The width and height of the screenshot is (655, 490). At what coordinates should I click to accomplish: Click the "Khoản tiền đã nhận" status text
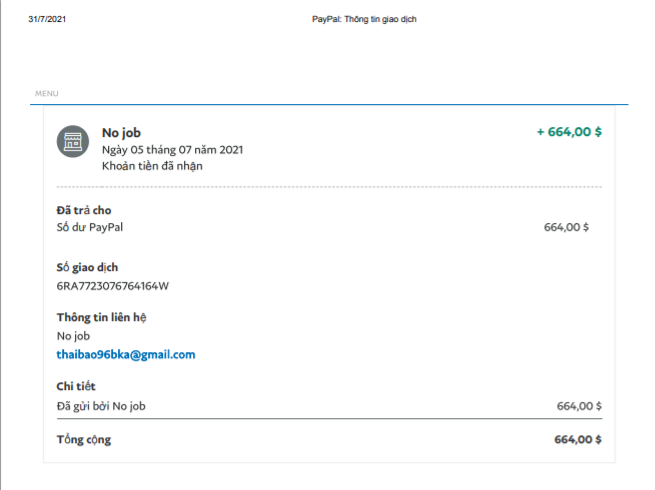pos(152,166)
